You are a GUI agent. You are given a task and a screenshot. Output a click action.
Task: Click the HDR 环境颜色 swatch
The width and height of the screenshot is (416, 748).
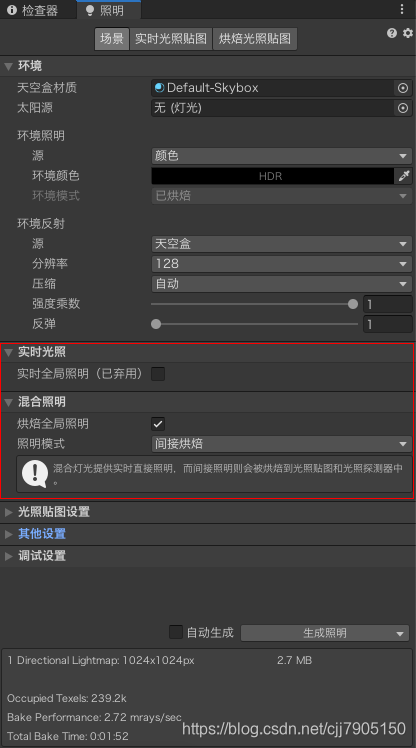coord(272,176)
